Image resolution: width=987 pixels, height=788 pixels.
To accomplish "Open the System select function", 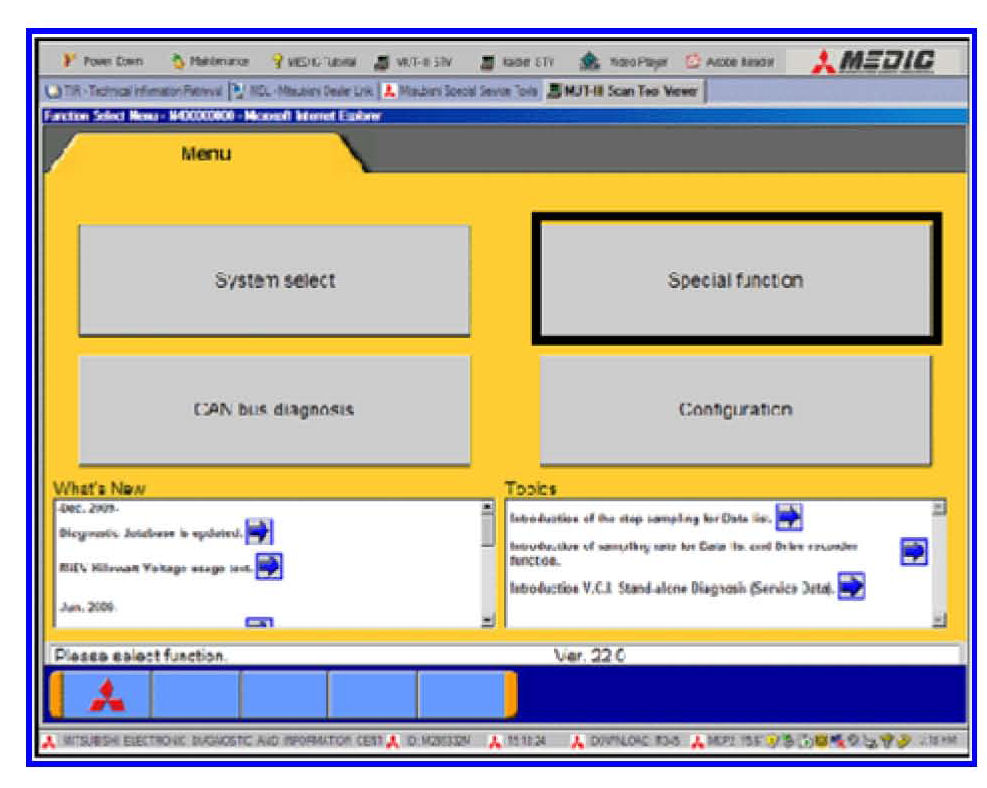I will point(274,281).
